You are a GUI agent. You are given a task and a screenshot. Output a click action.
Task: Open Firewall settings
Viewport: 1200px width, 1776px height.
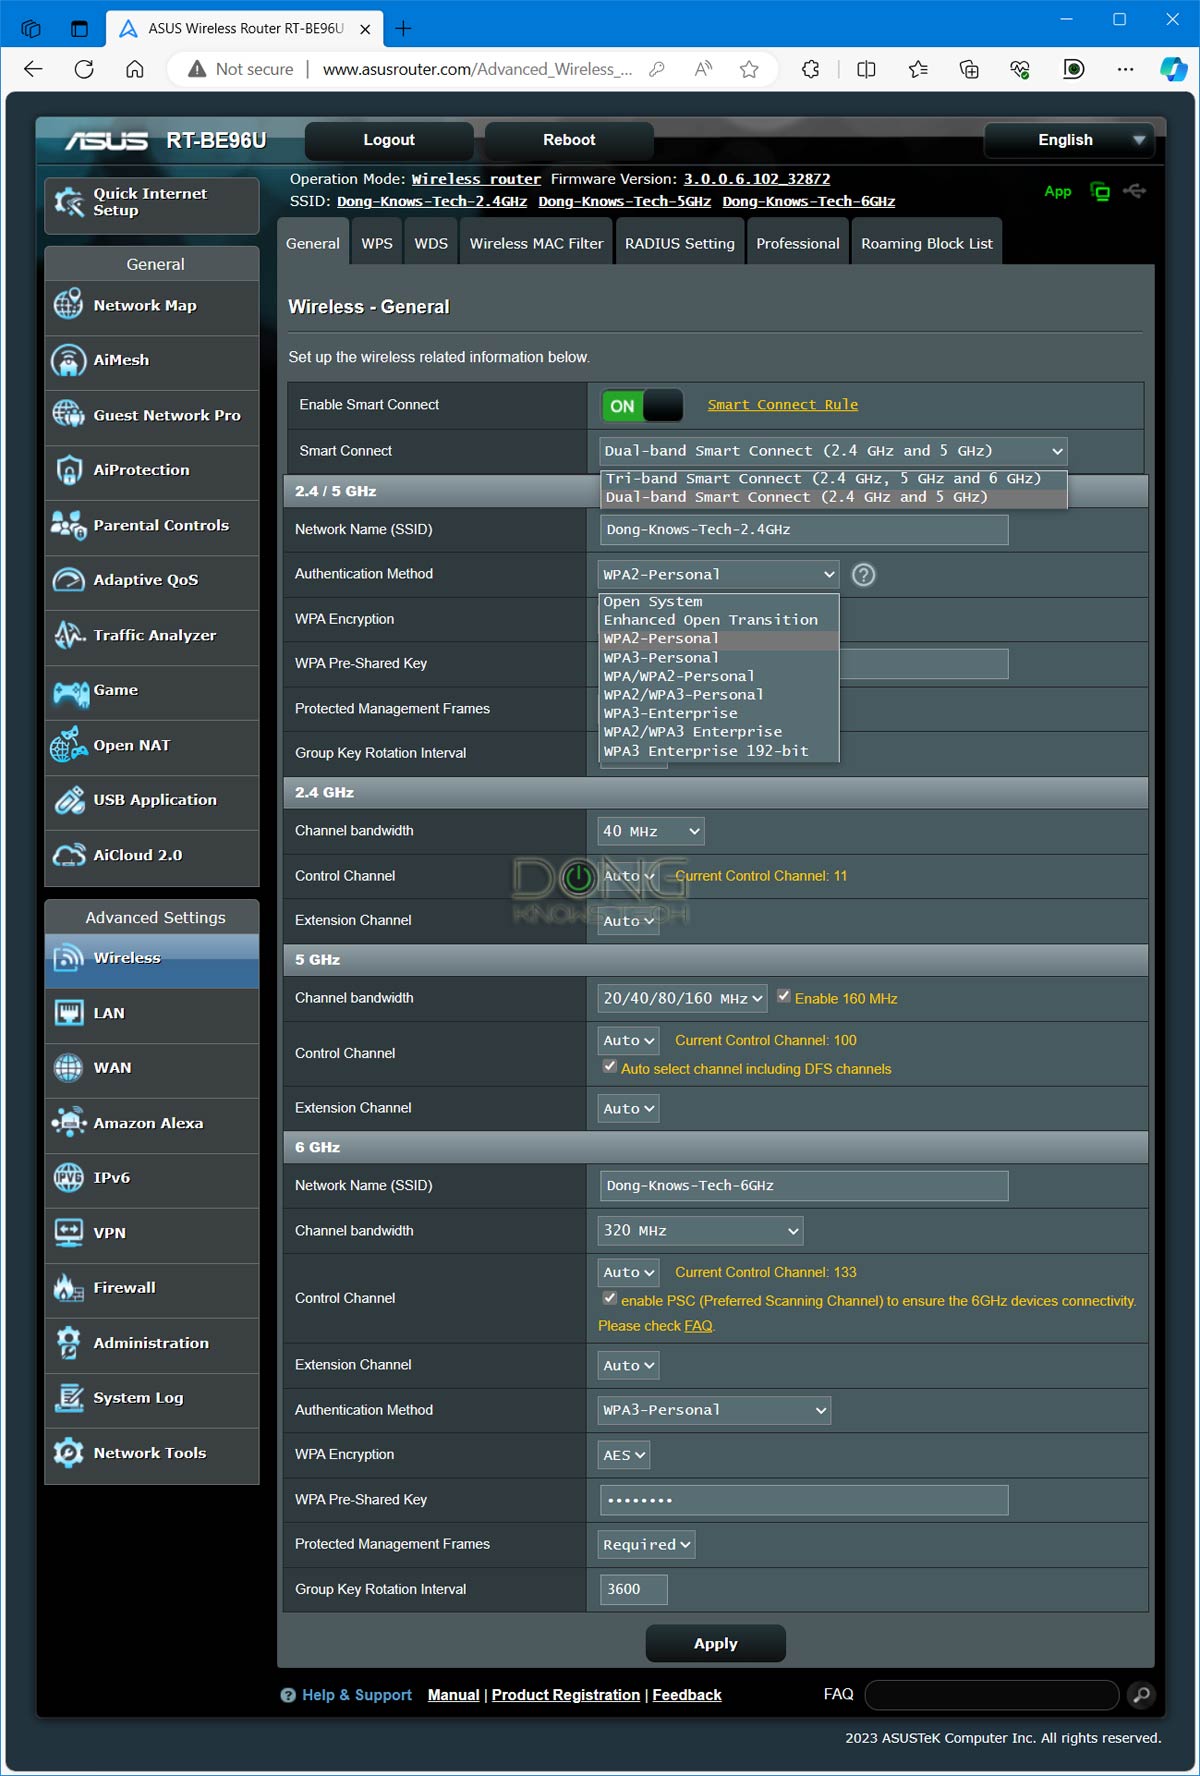point(152,1289)
